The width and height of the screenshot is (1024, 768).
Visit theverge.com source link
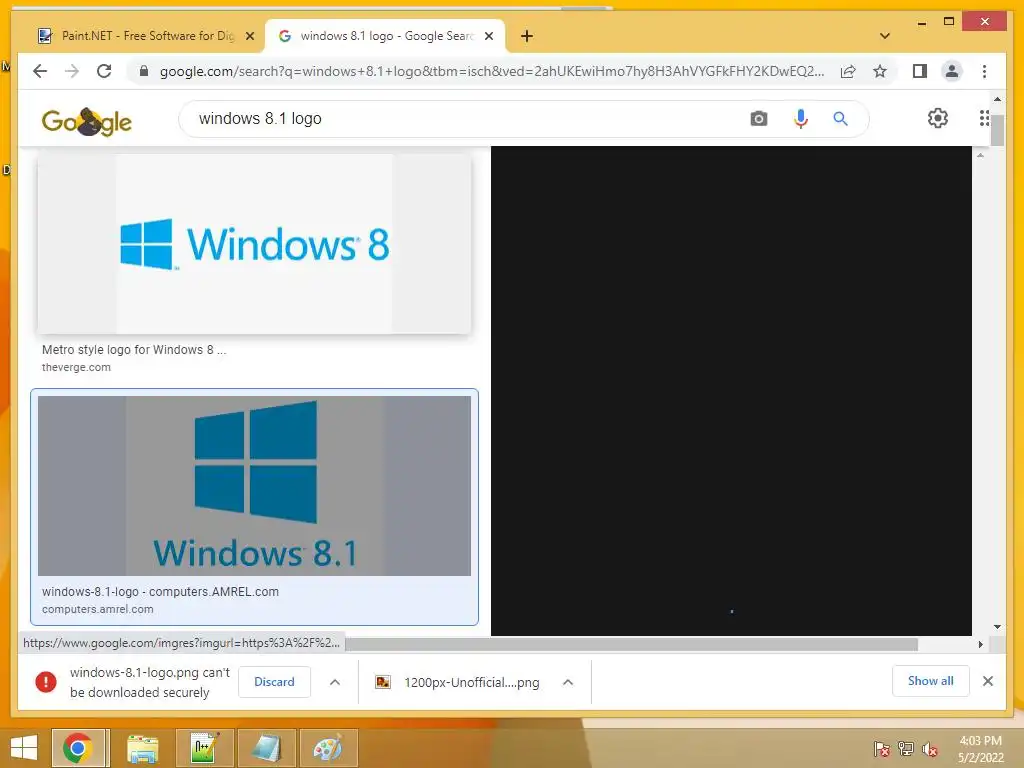(76, 367)
